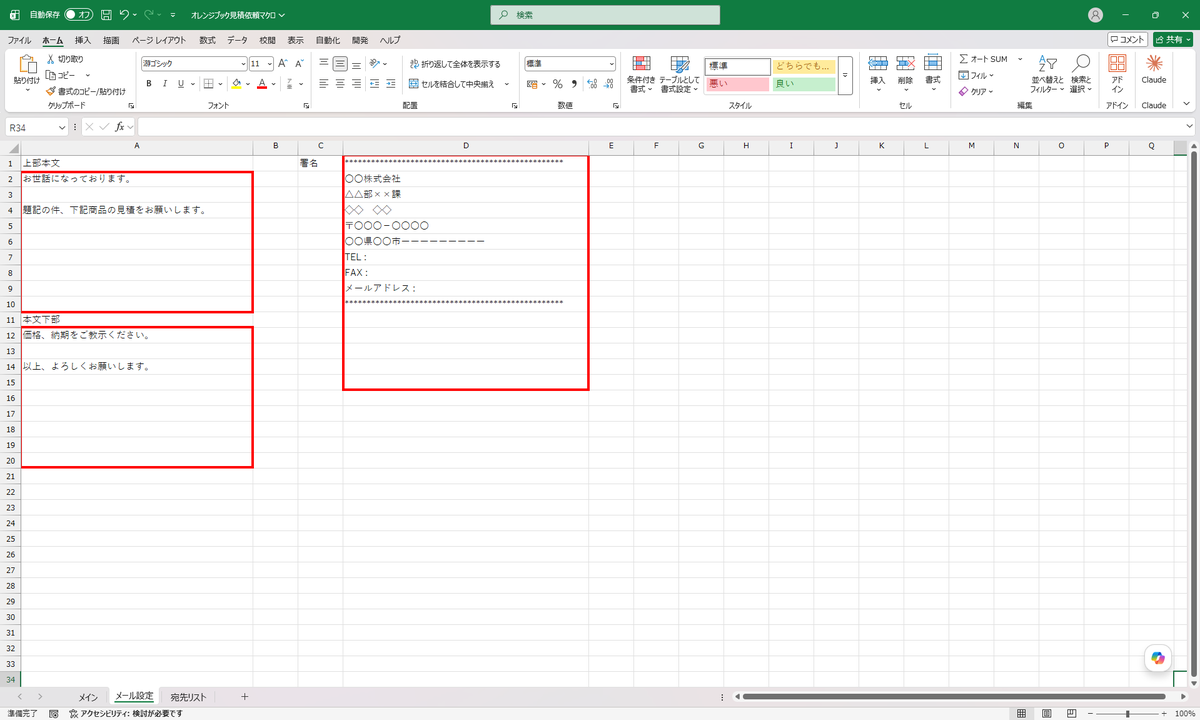Expand merge and center (セルを結合して中央揃え) options
The height and width of the screenshot is (720, 1200).
pyautogui.click(x=507, y=84)
